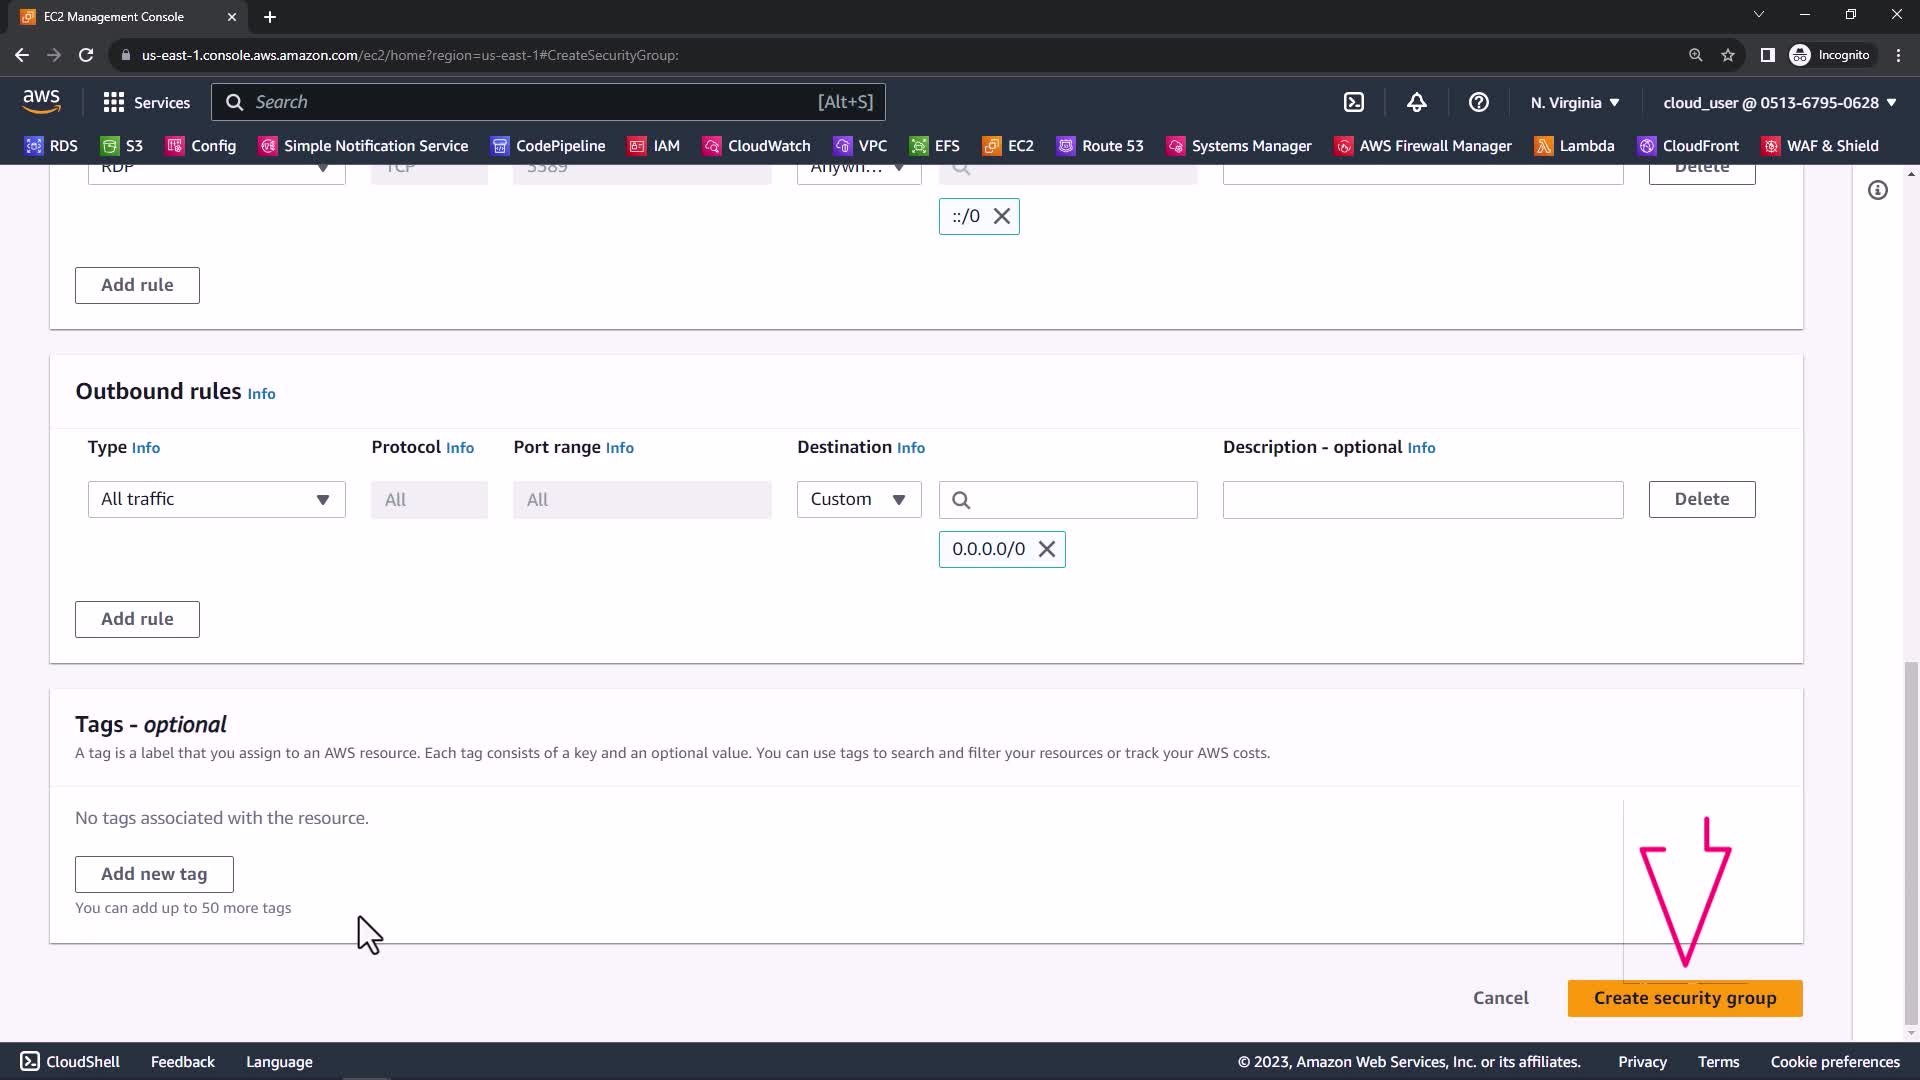Screen dimensions: 1920x1080
Task: Open the Services grid menu
Action: point(146,102)
